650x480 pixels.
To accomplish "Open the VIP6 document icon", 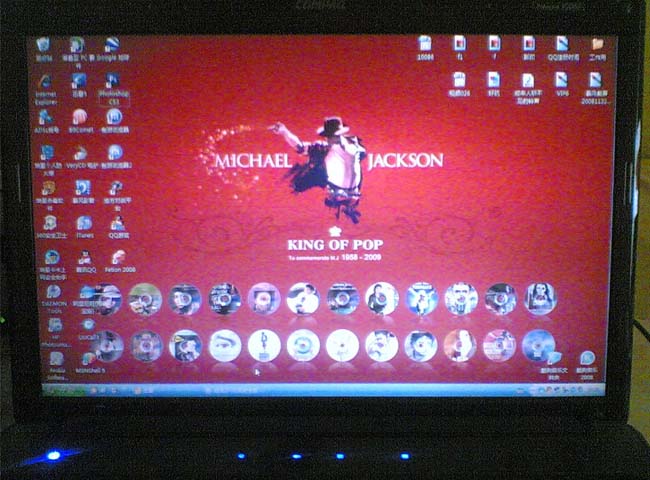I will [x=562, y=80].
